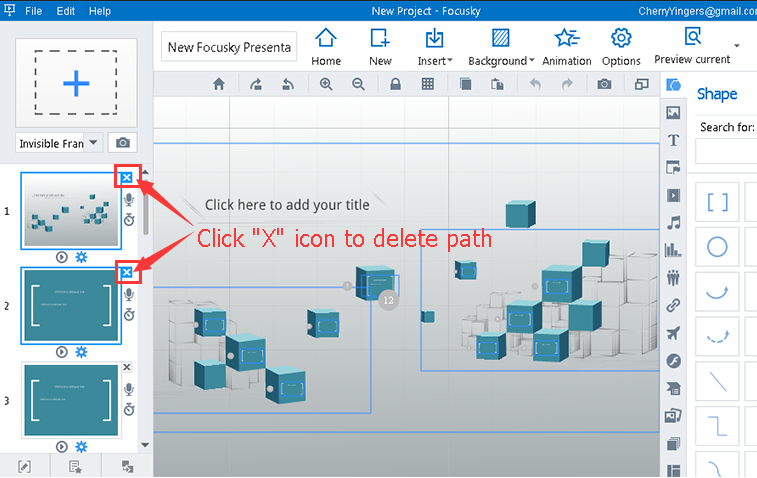This screenshot has height=478, width=757.
Task: Edit the presentation title field
Action: coord(229,47)
